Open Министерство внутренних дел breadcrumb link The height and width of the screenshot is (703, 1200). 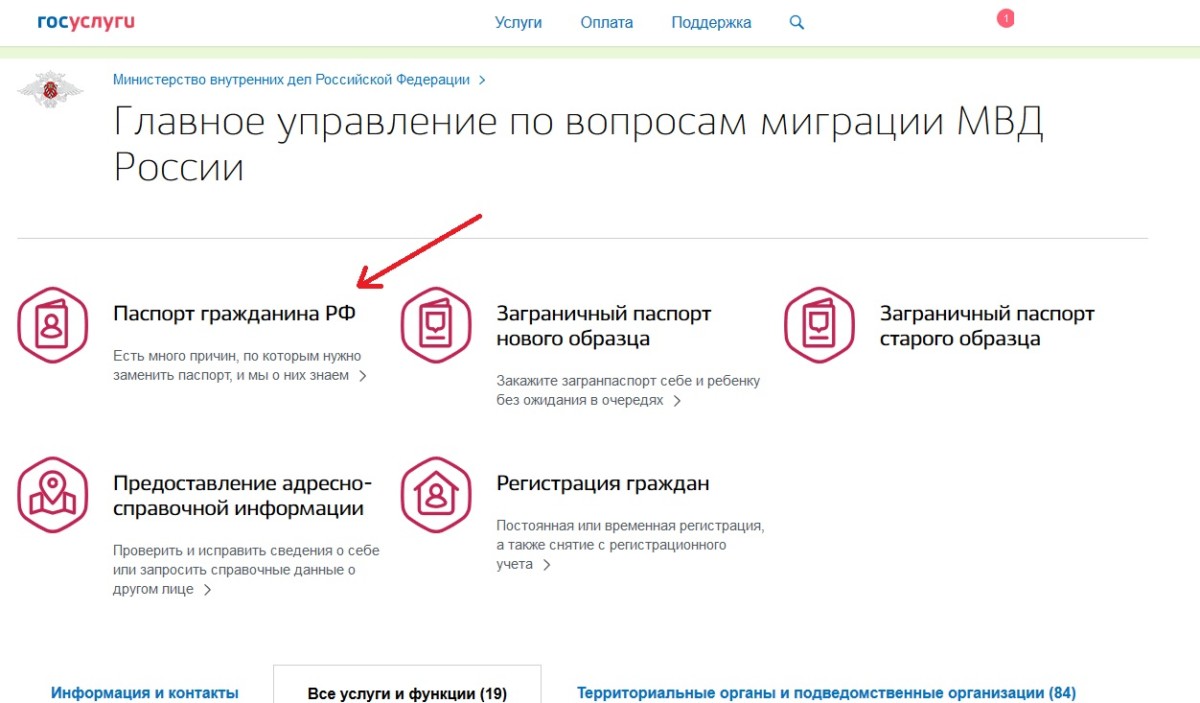(291, 79)
